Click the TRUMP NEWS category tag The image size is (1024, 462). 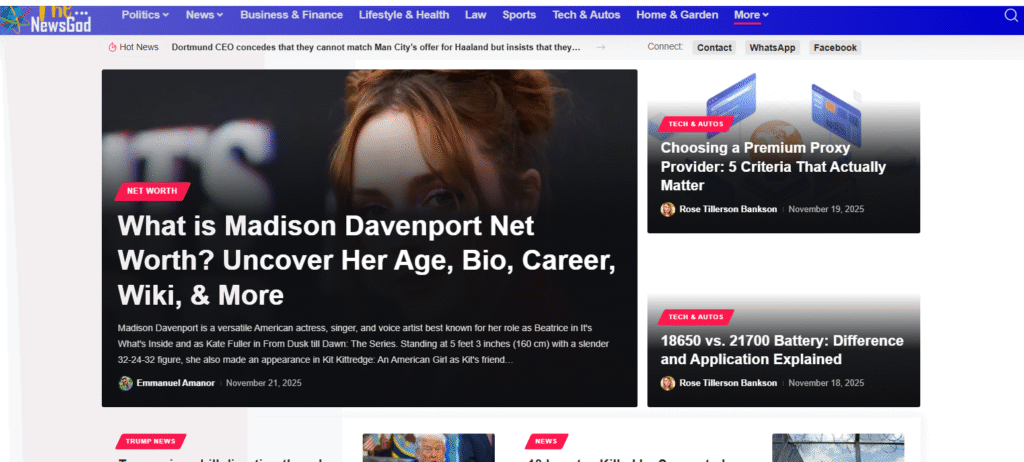(x=151, y=441)
